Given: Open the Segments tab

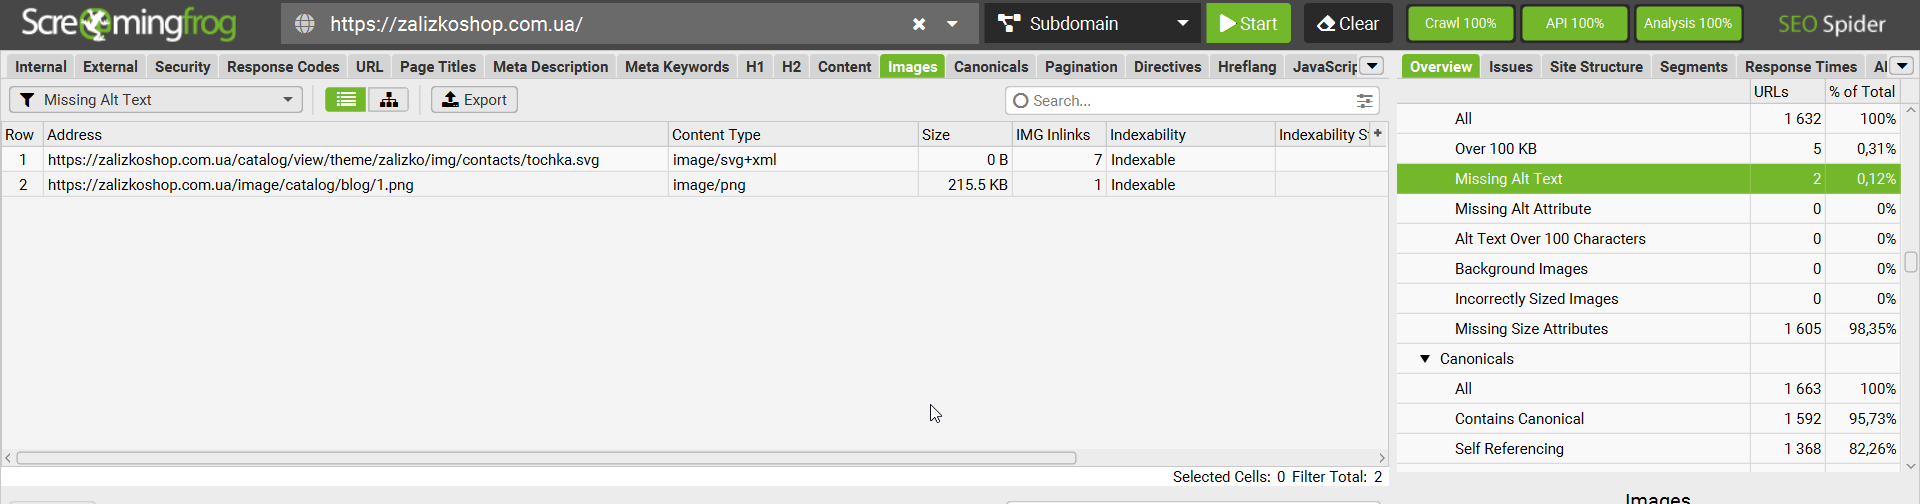Looking at the screenshot, I should click(x=1693, y=66).
